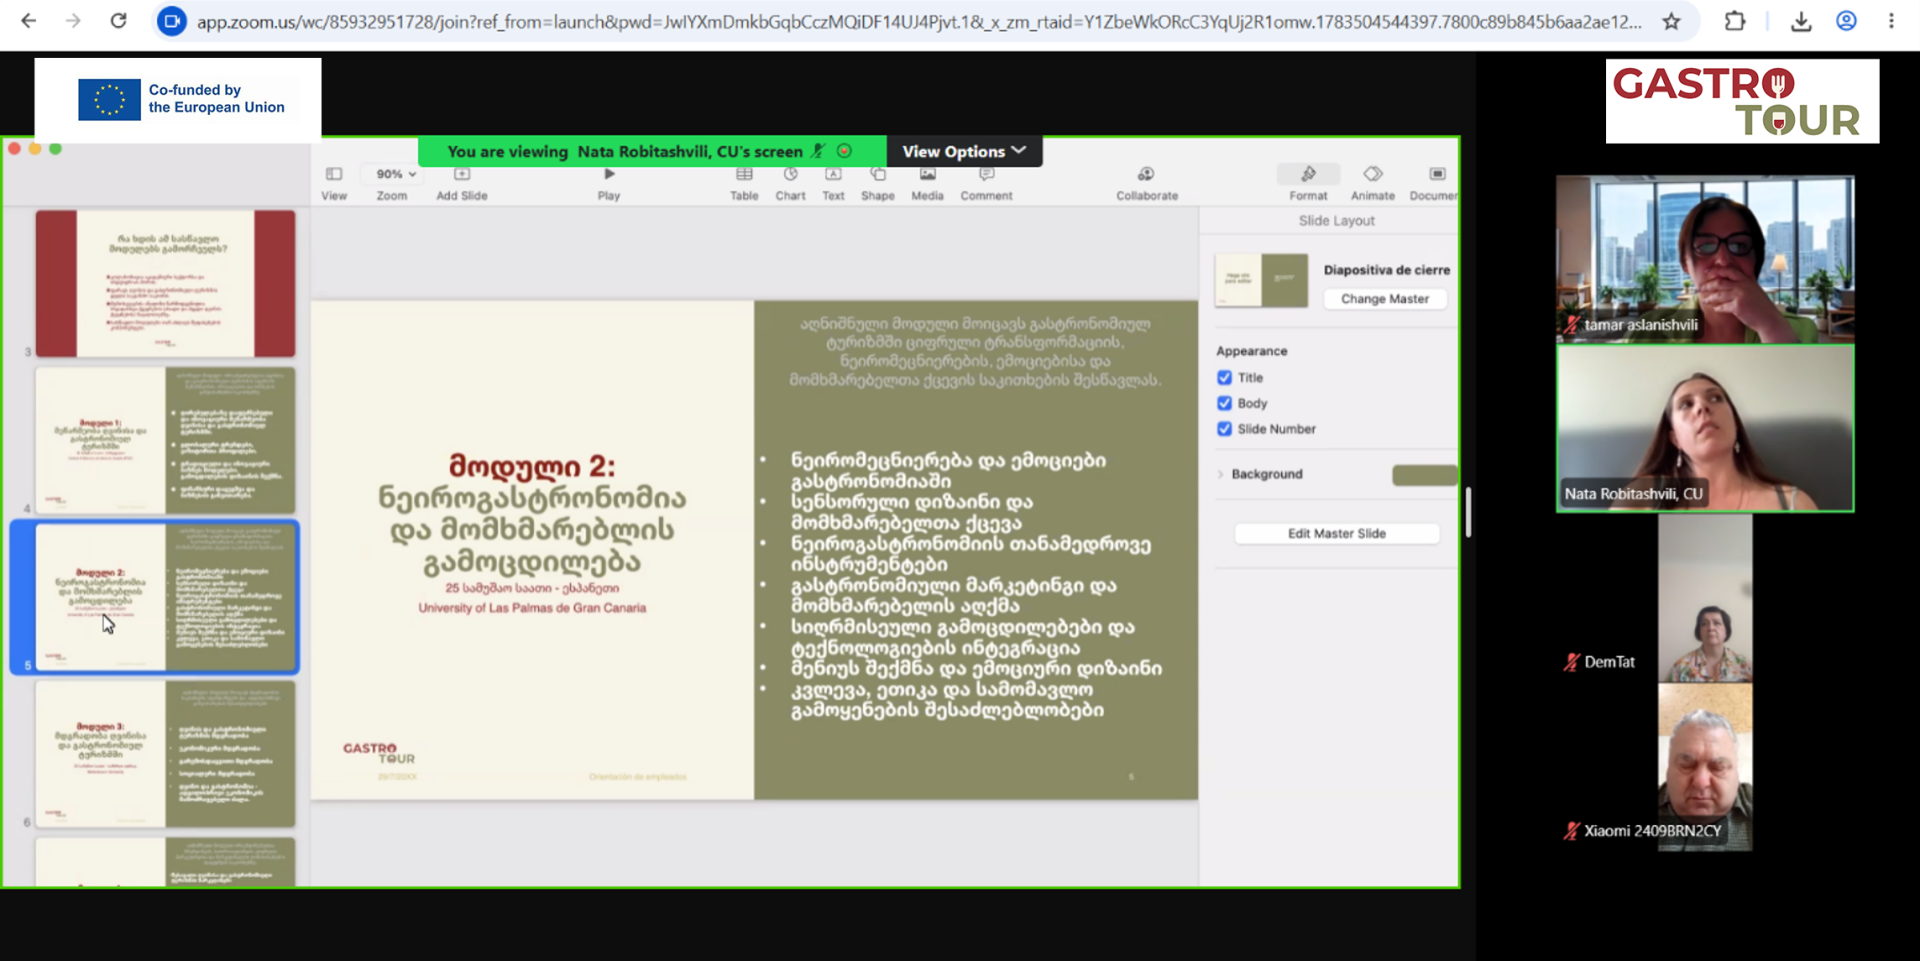1920x961 pixels.
Task: Toggle the Title checkbox
Action: [1224, 378]
